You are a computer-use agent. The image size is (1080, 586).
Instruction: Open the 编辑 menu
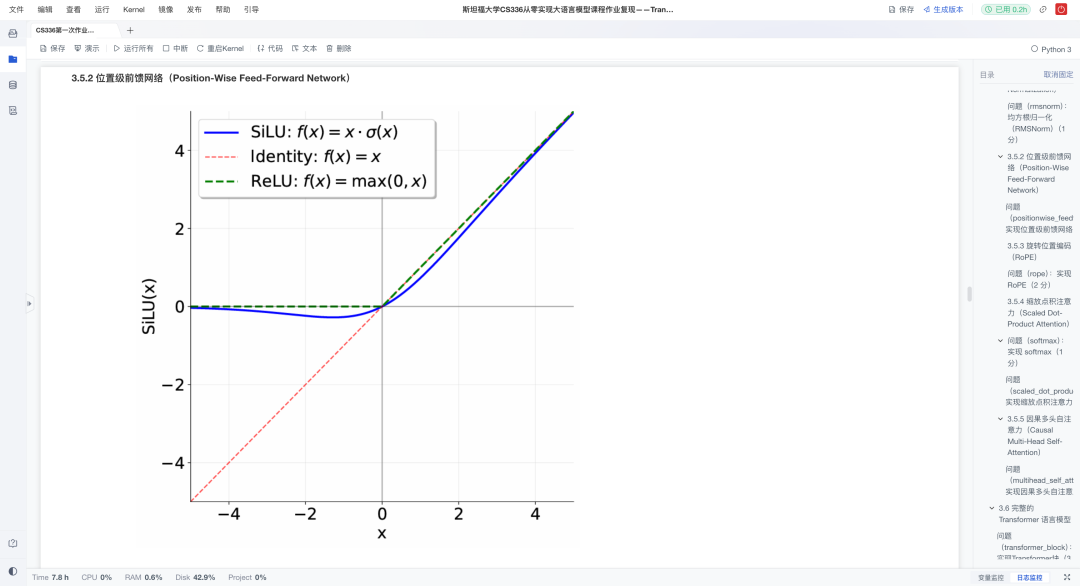[45, 10]
